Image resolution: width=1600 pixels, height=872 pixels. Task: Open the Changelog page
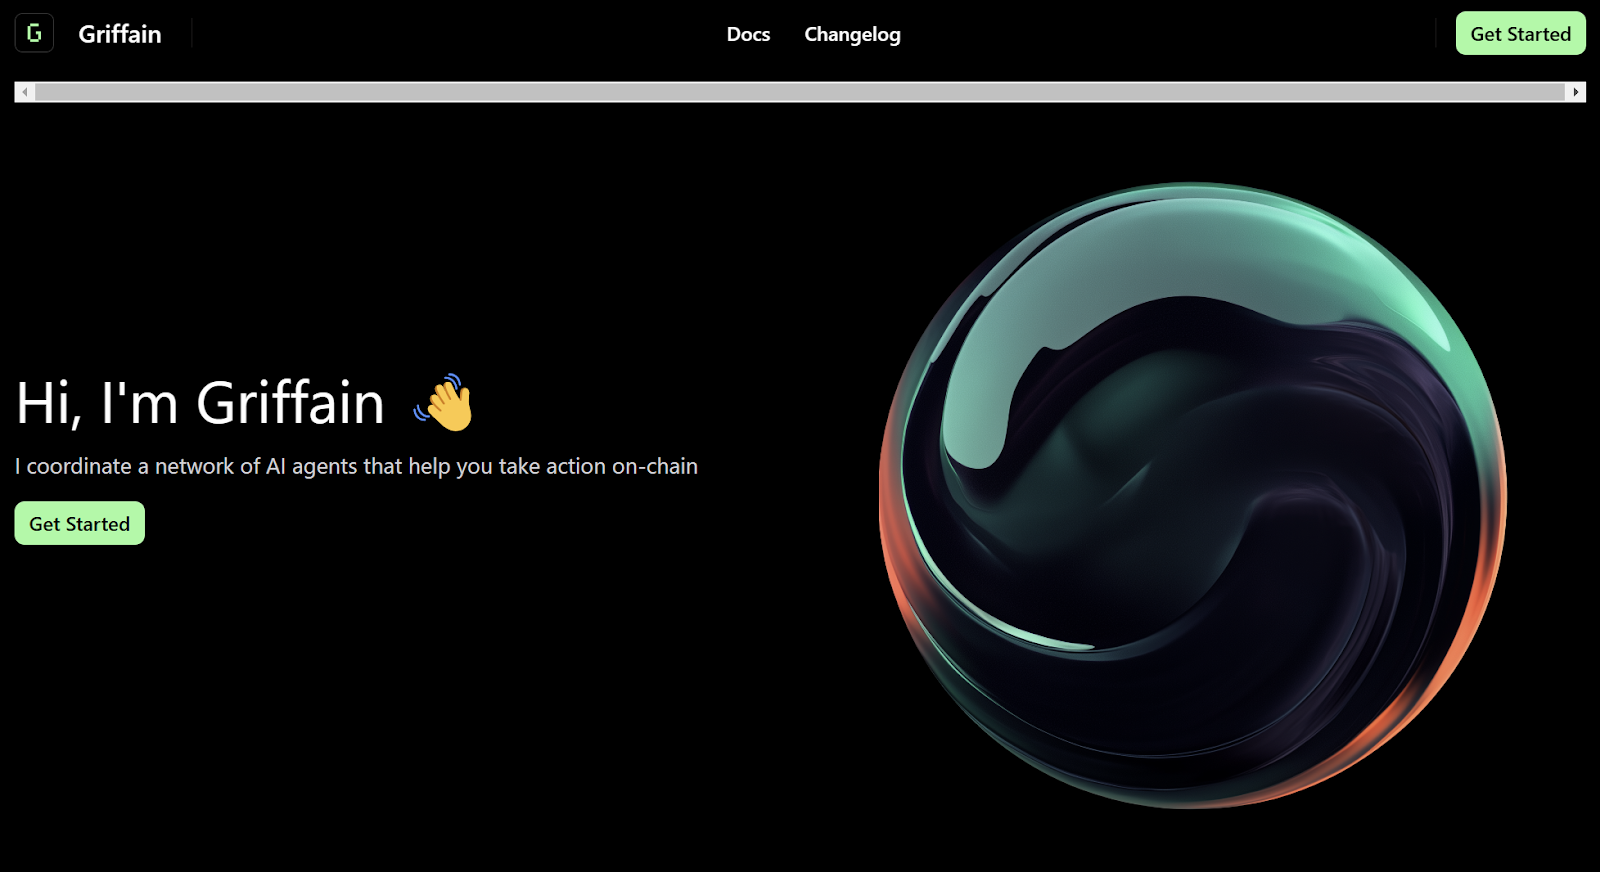pyautogui.click(x=852, y=34)
